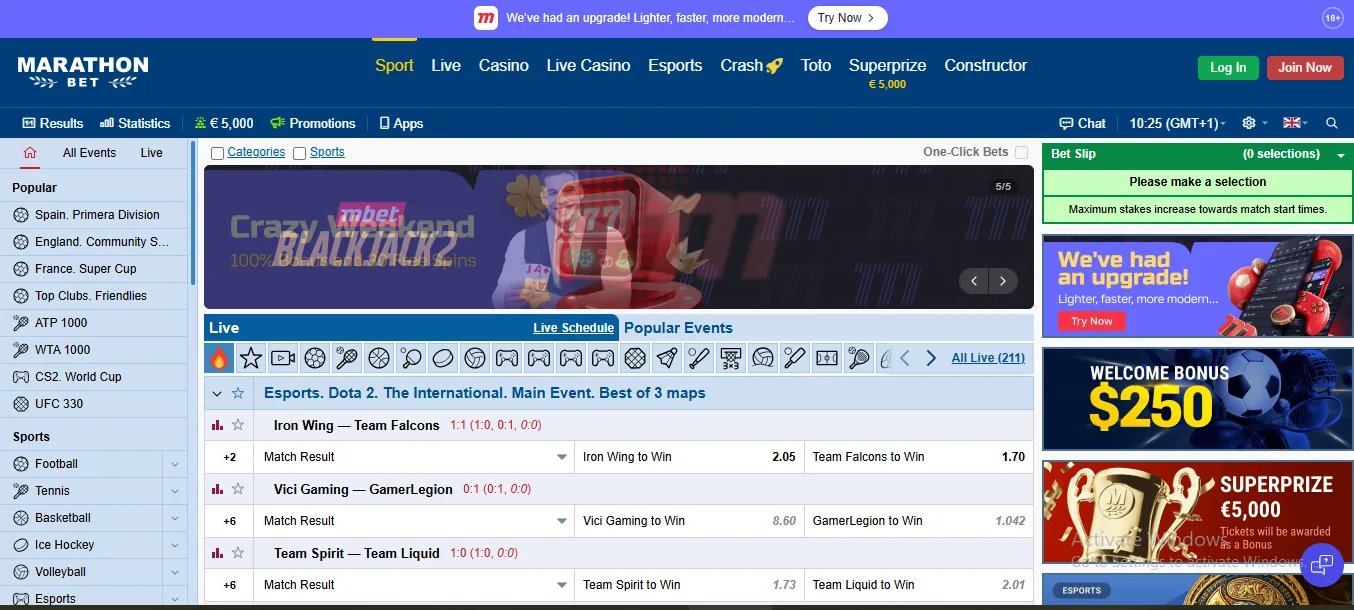Viewport: 1354px width, 610px height.
Task: Go to the home icon tab
Action: (30, 153)
